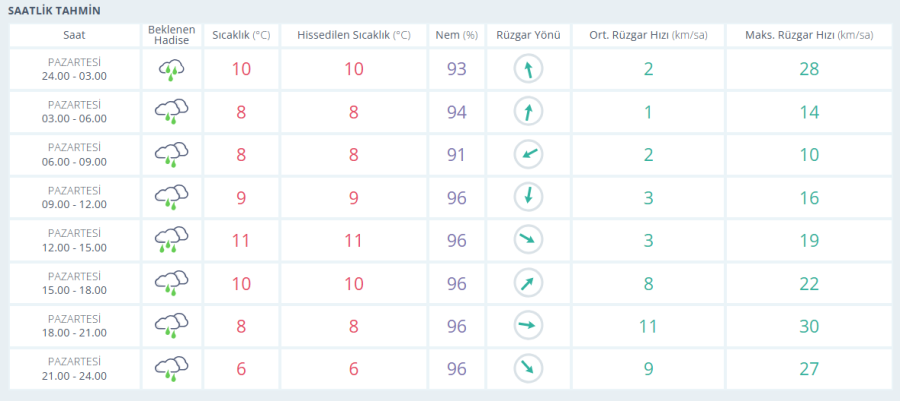Click the wind direction arrow for 21.00 - 24.00
This screenshot has width=900, height=401.
pos(528,369)
